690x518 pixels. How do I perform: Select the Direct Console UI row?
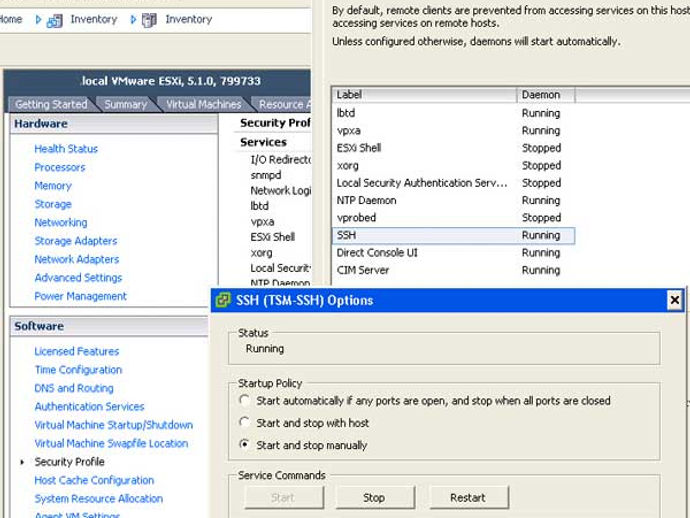point(453,253)
